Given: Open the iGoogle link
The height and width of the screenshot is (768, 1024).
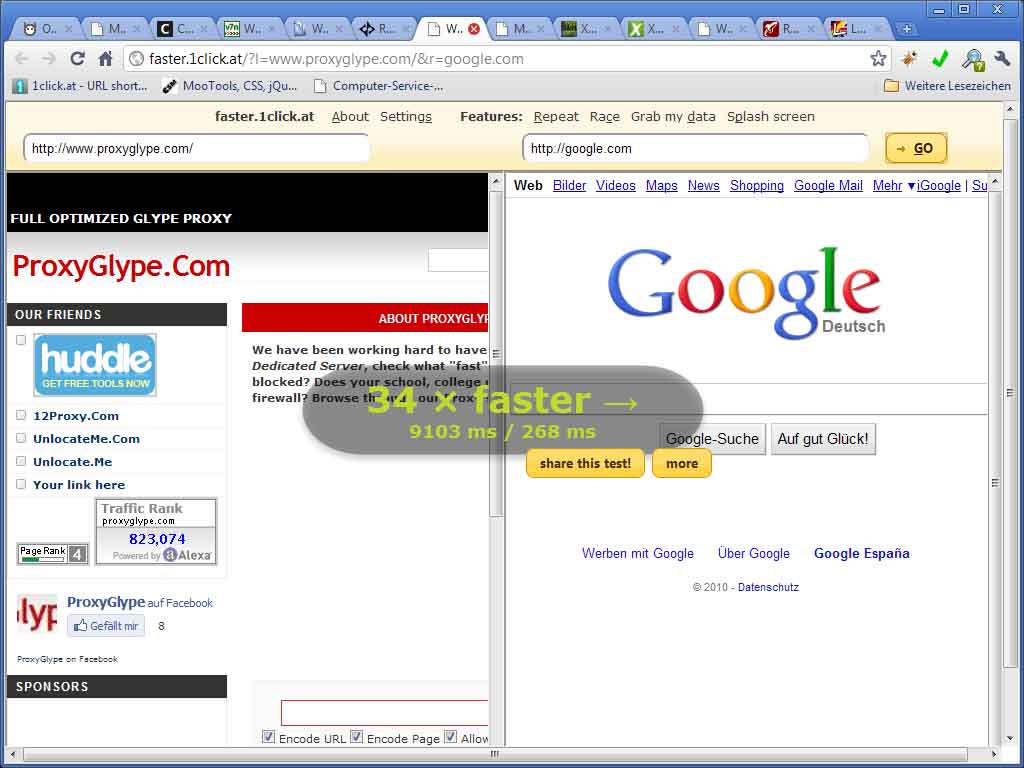Looking at the screenshot, I should point(938,185).
